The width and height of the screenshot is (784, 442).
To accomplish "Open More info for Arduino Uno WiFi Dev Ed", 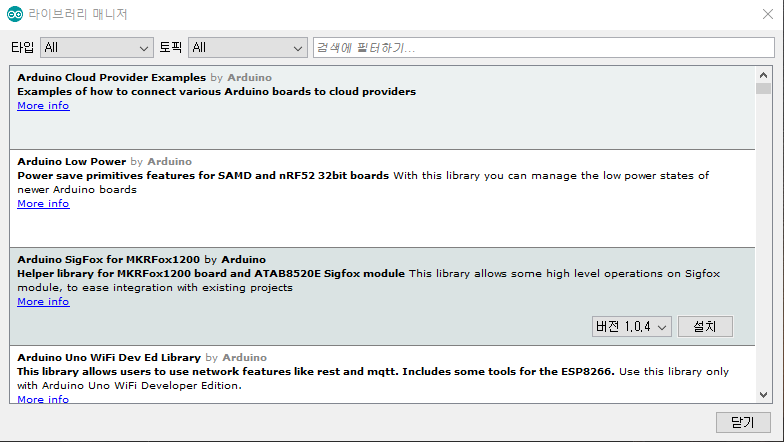I will click(43, 399).
